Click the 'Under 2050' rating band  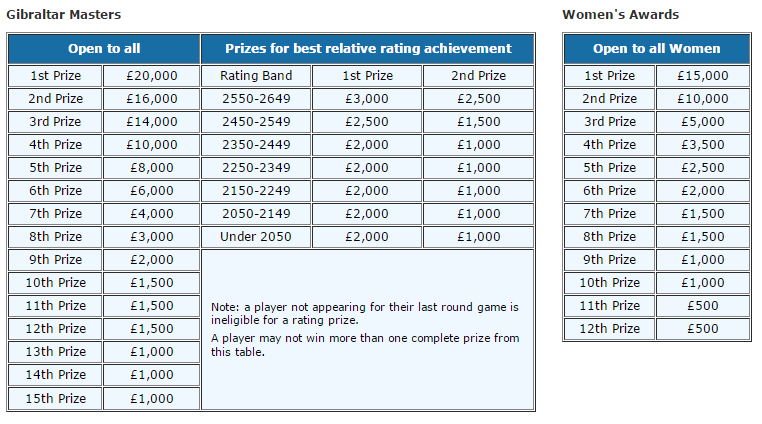pos(257,237)
